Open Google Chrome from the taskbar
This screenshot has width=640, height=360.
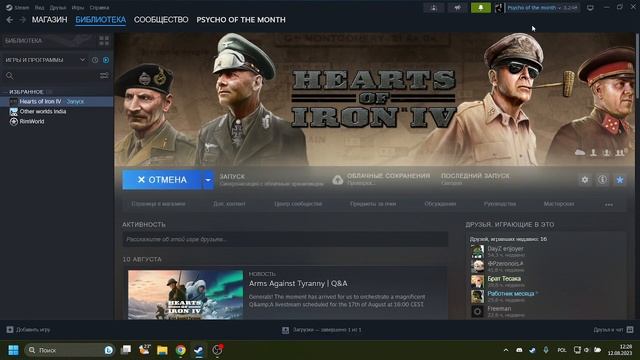(x=180, y=350)
